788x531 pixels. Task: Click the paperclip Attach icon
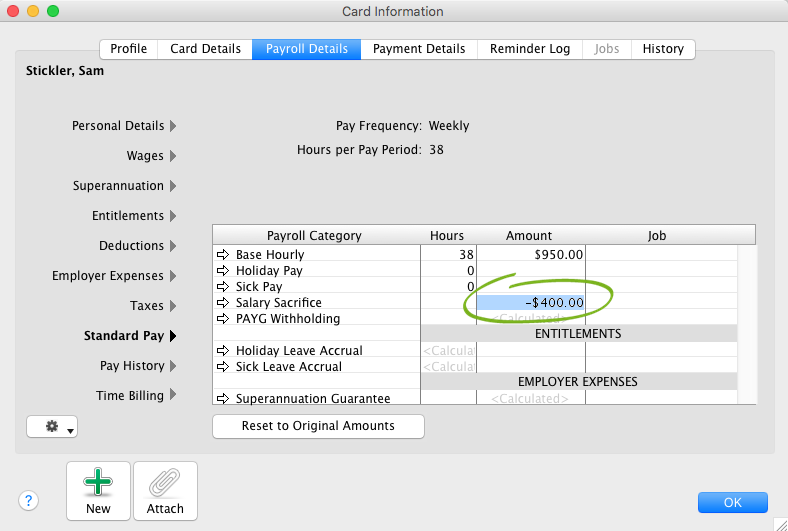click(x=165, y=485)
